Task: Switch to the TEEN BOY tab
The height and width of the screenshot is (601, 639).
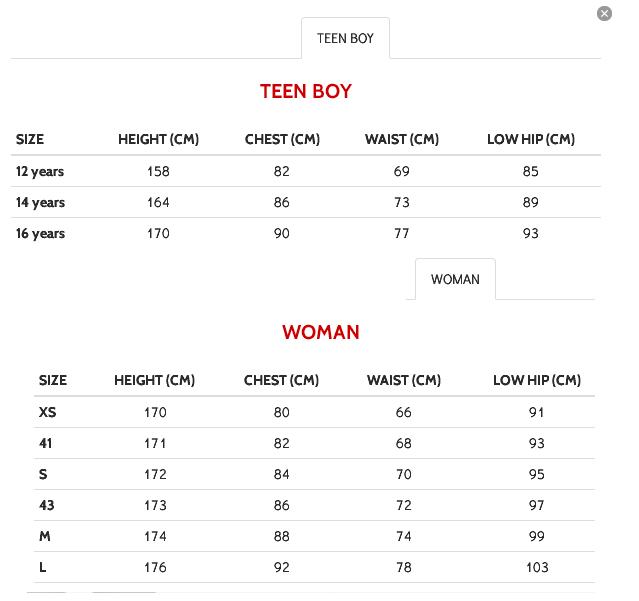Action: coord(345,39)
